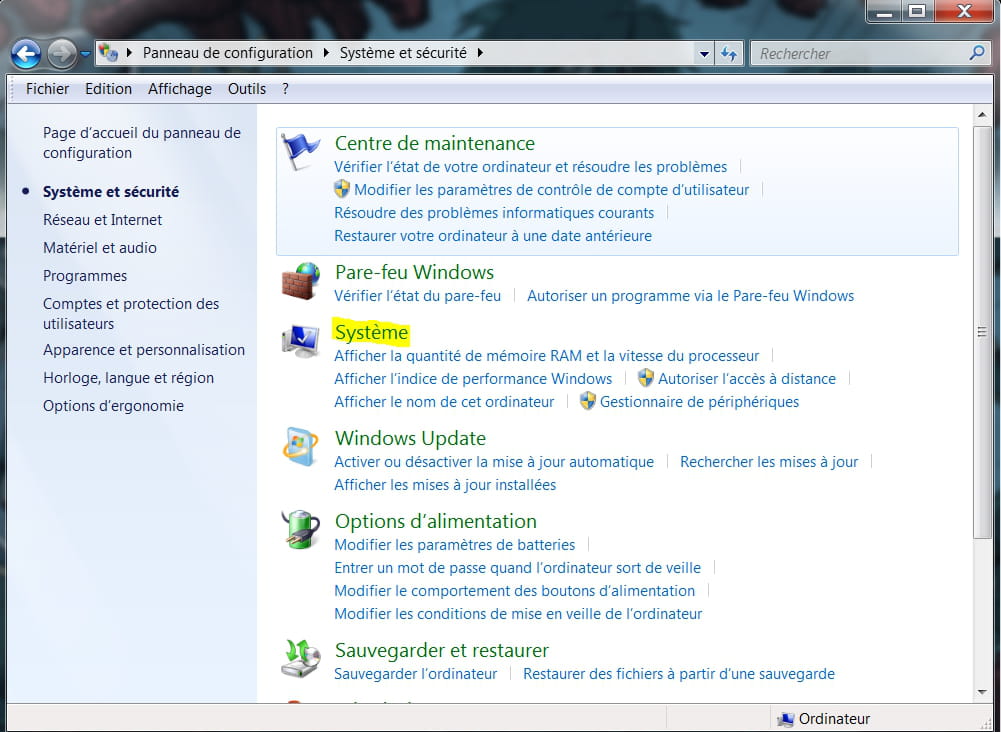Open the Affichage menu
1001x732 pixels.
180,89
